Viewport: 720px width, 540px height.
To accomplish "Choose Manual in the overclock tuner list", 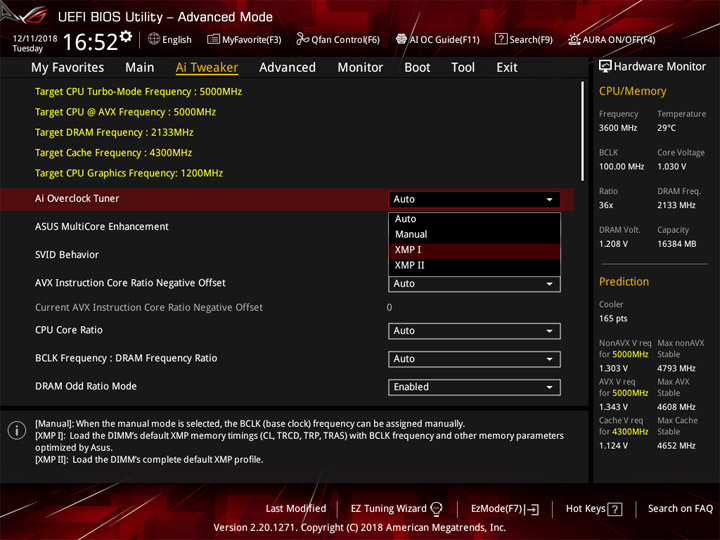I will tap(474, 234).
